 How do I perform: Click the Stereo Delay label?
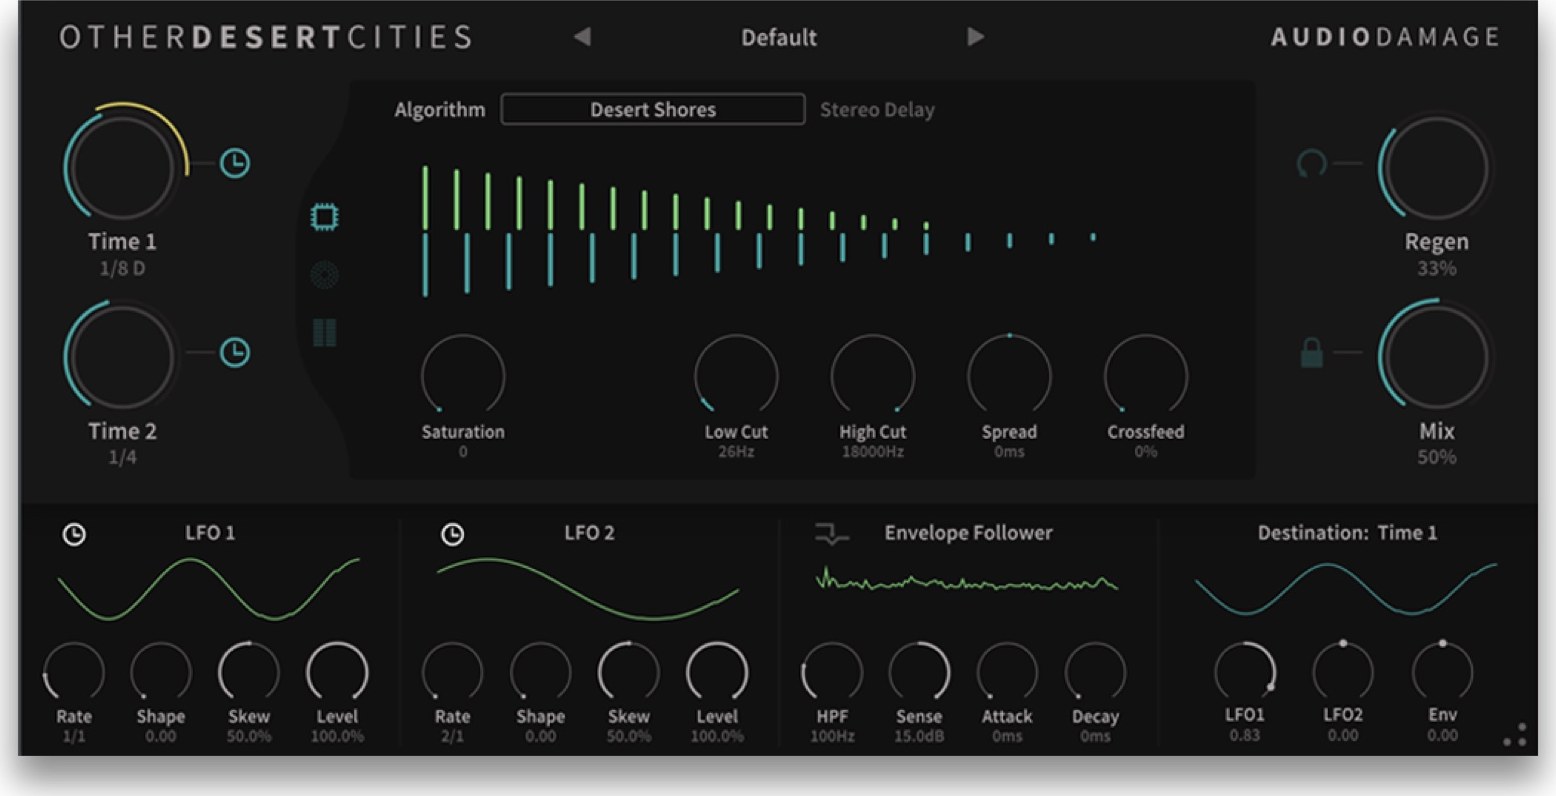tap(877, 110)
